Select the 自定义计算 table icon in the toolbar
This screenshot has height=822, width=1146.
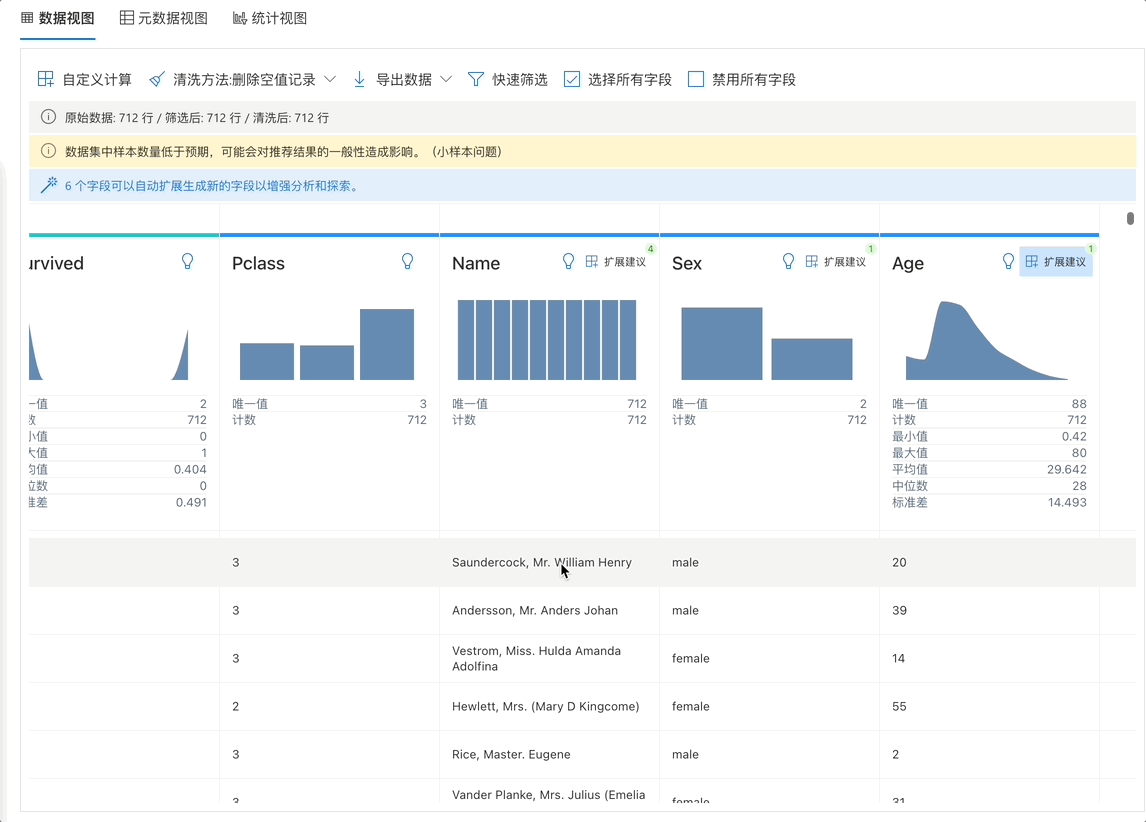tap(45, 78)
